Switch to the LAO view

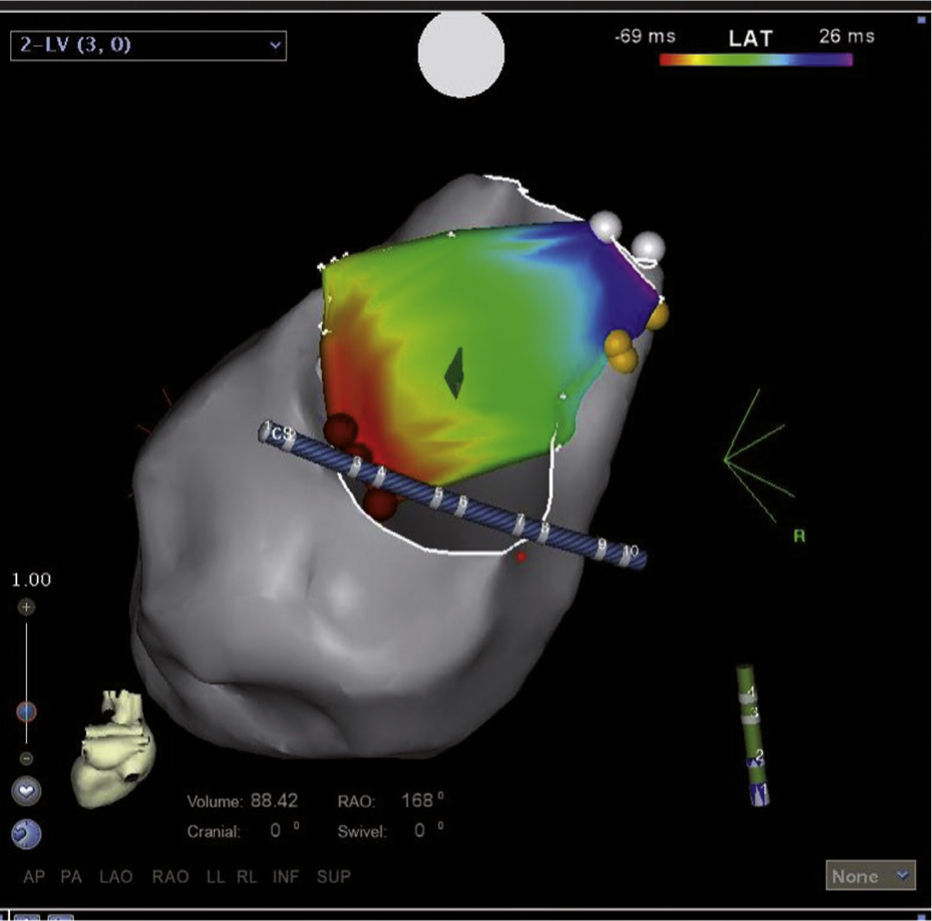tap(117, 877)
